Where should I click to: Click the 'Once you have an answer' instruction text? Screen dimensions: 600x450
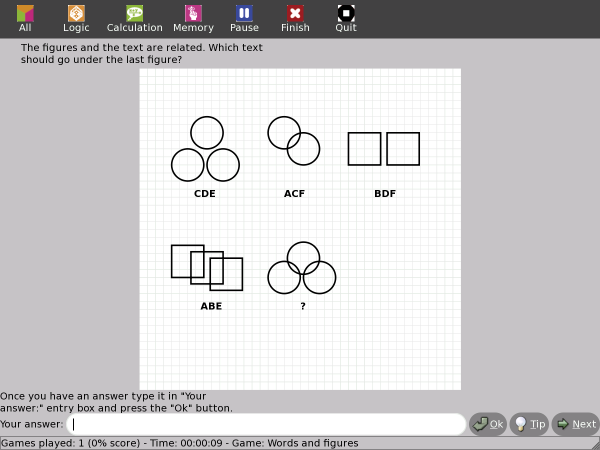(x=116, y=402)
